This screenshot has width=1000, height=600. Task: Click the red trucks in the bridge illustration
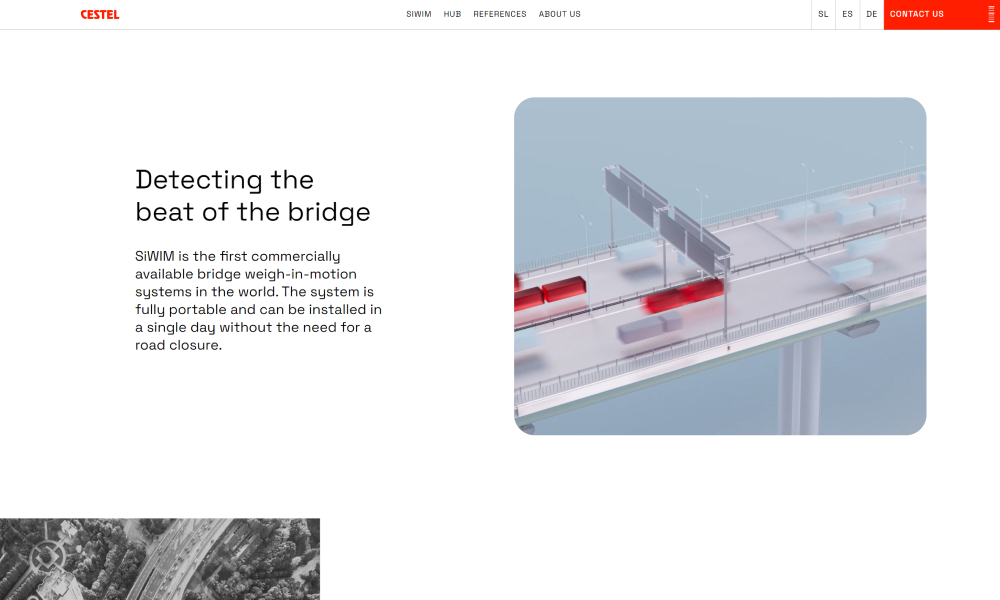coord(684,294)
